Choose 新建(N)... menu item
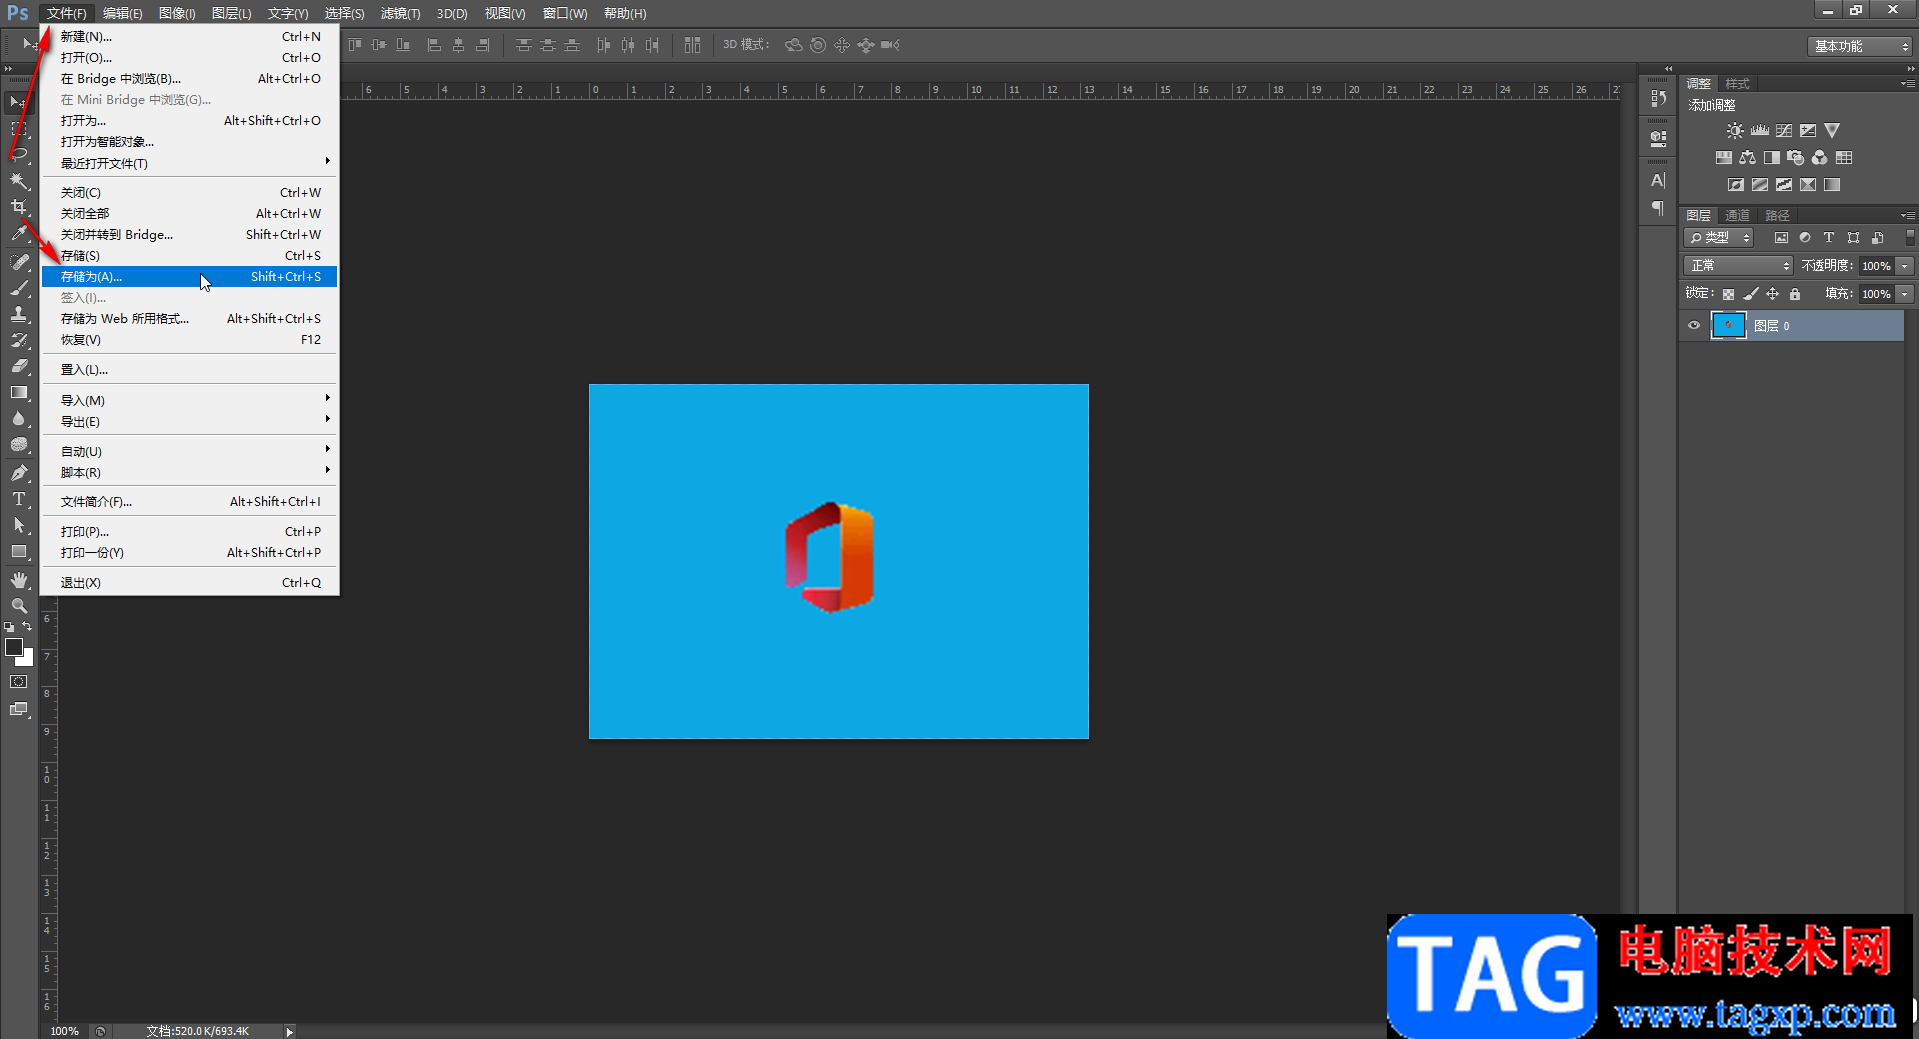 (189, 36)
